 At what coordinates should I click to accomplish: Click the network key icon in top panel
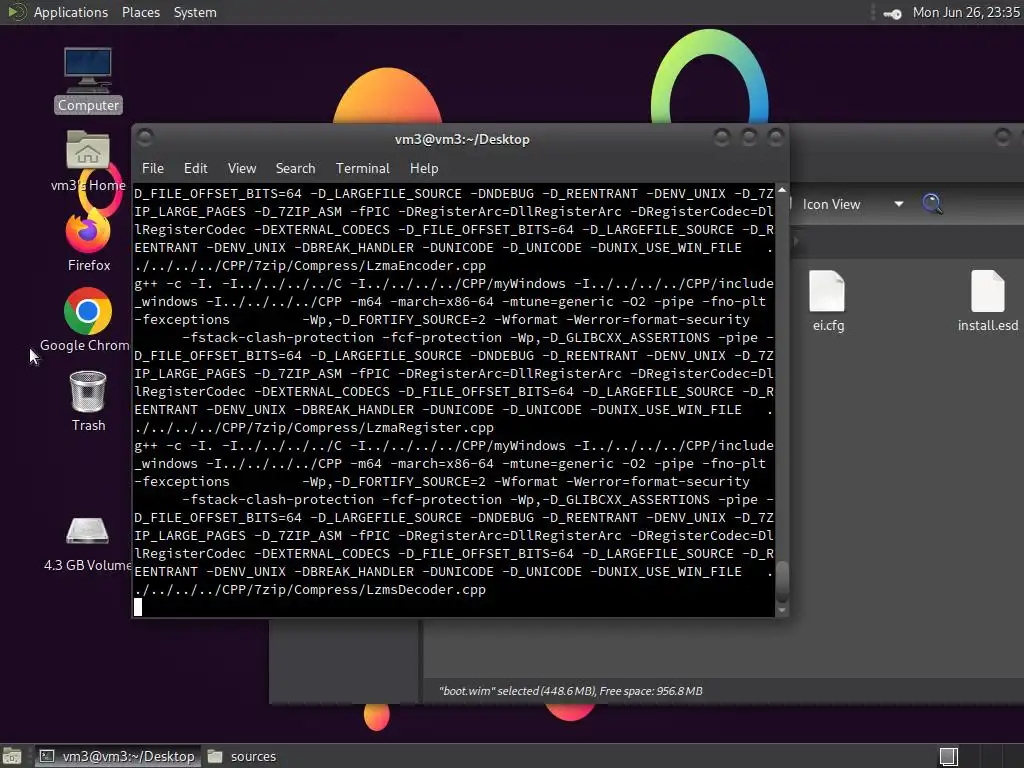[x=892, y=13]
